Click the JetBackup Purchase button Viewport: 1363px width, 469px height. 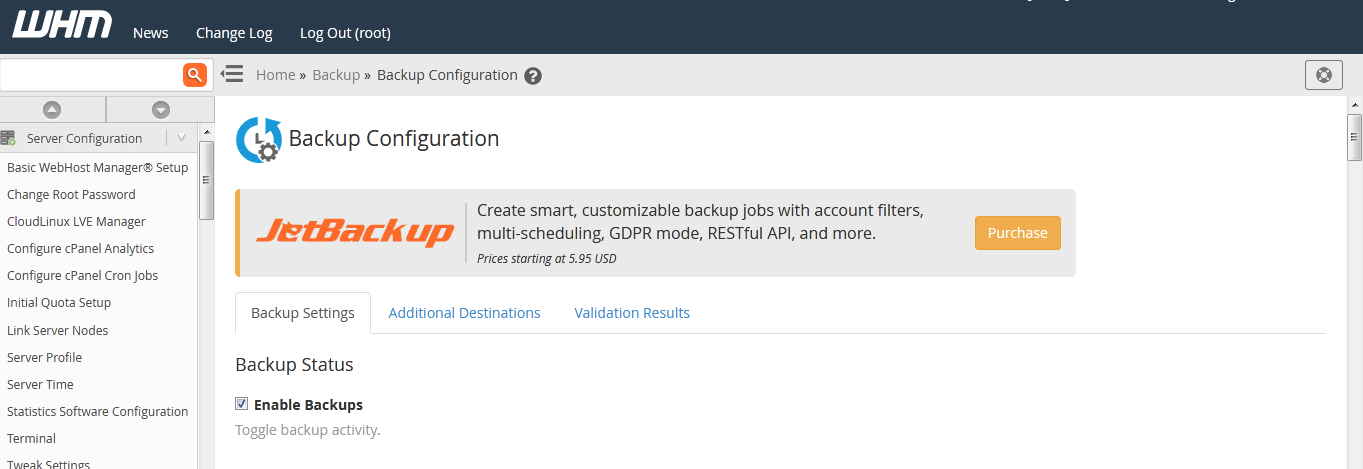(x=1017, y=233)
